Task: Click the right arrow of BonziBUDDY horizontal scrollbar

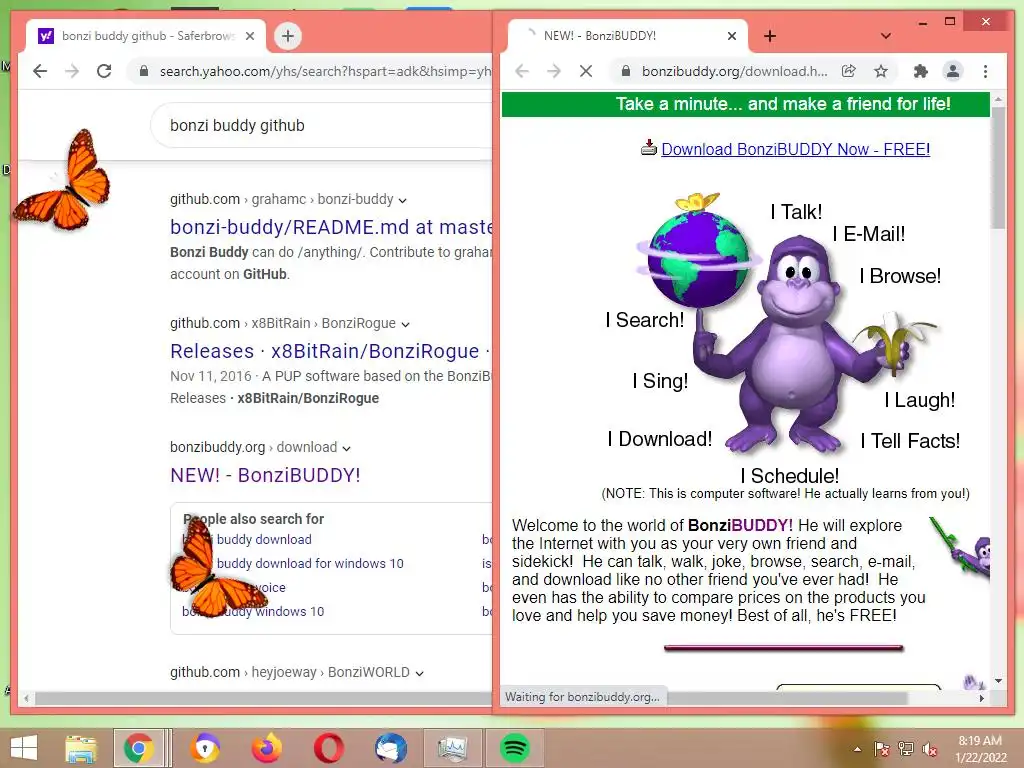Action: click(982, 698)
